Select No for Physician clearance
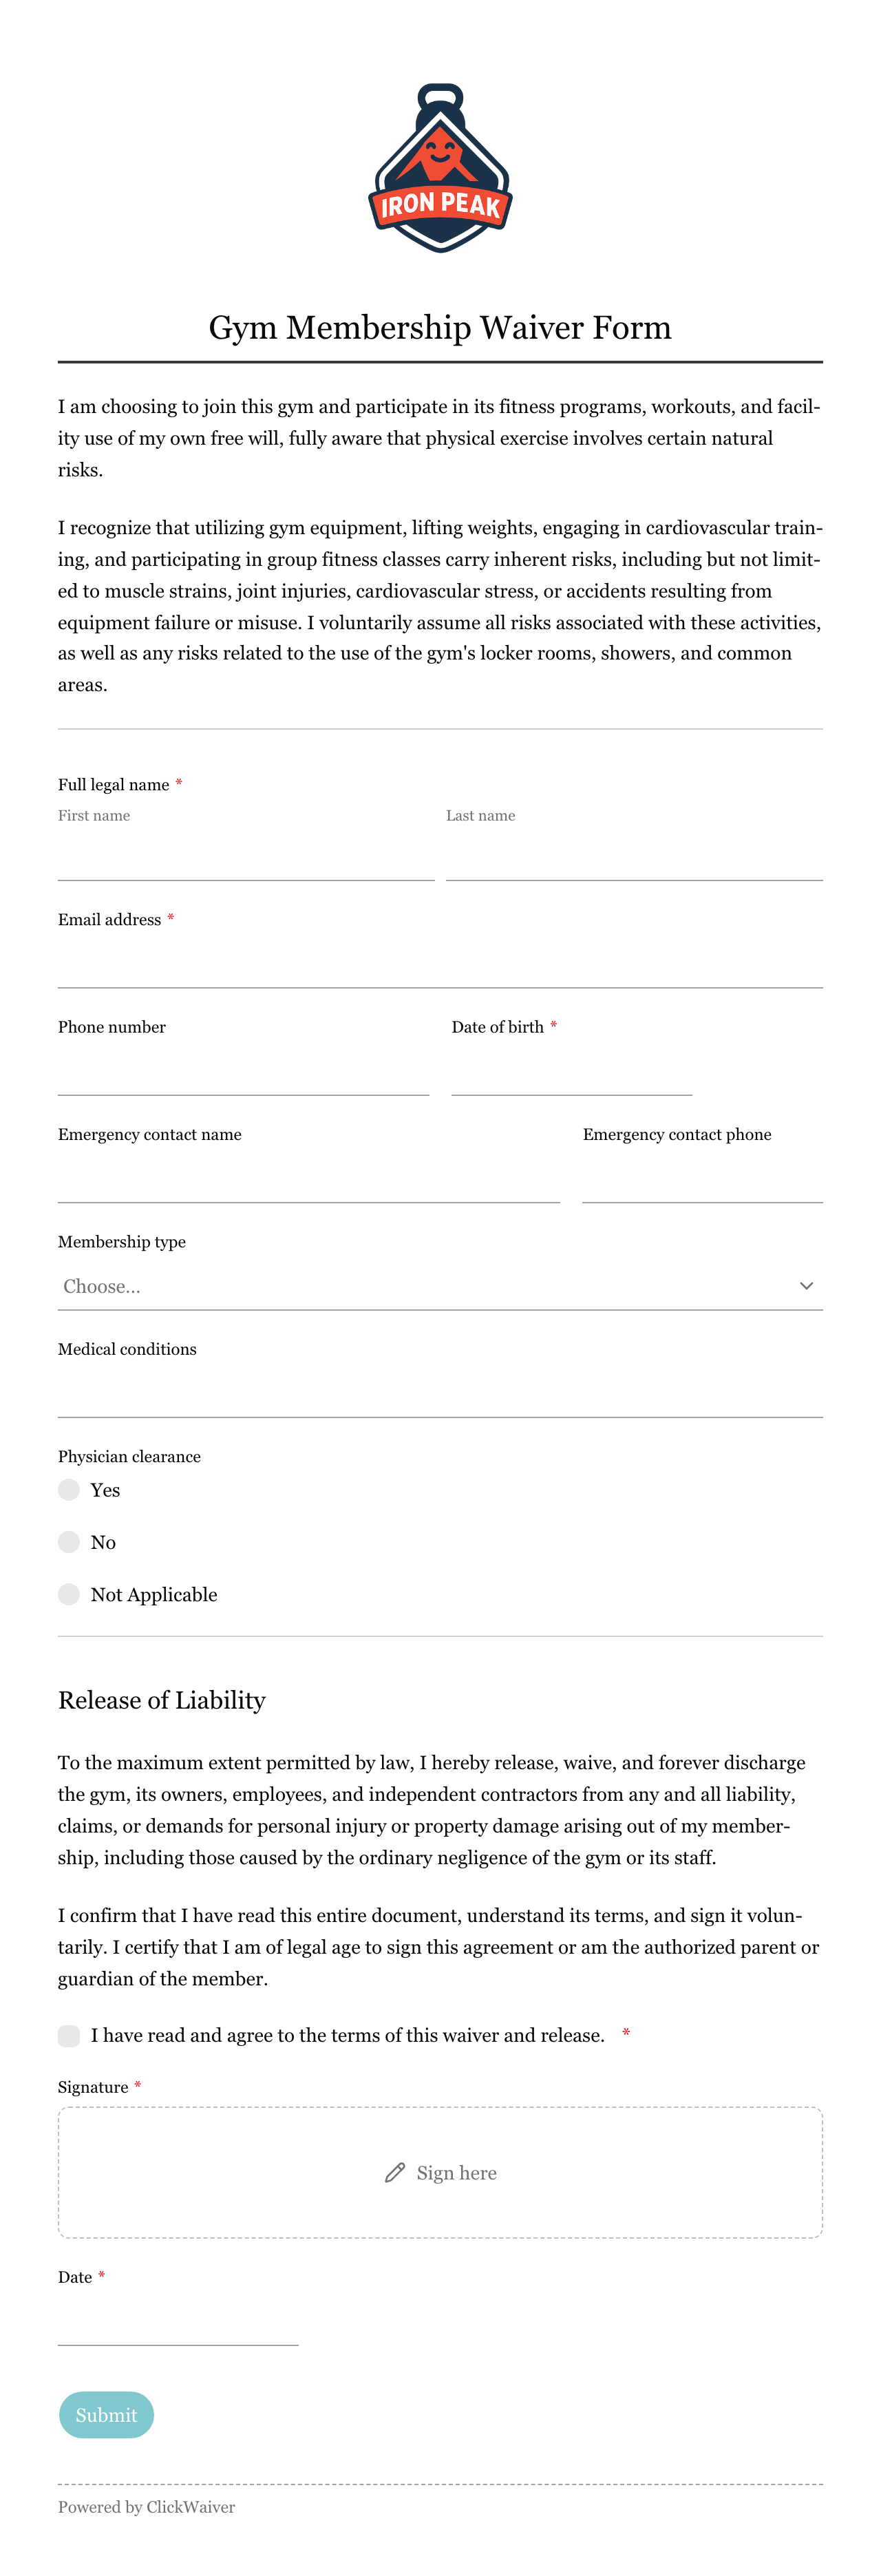 tap(69, 1541)
